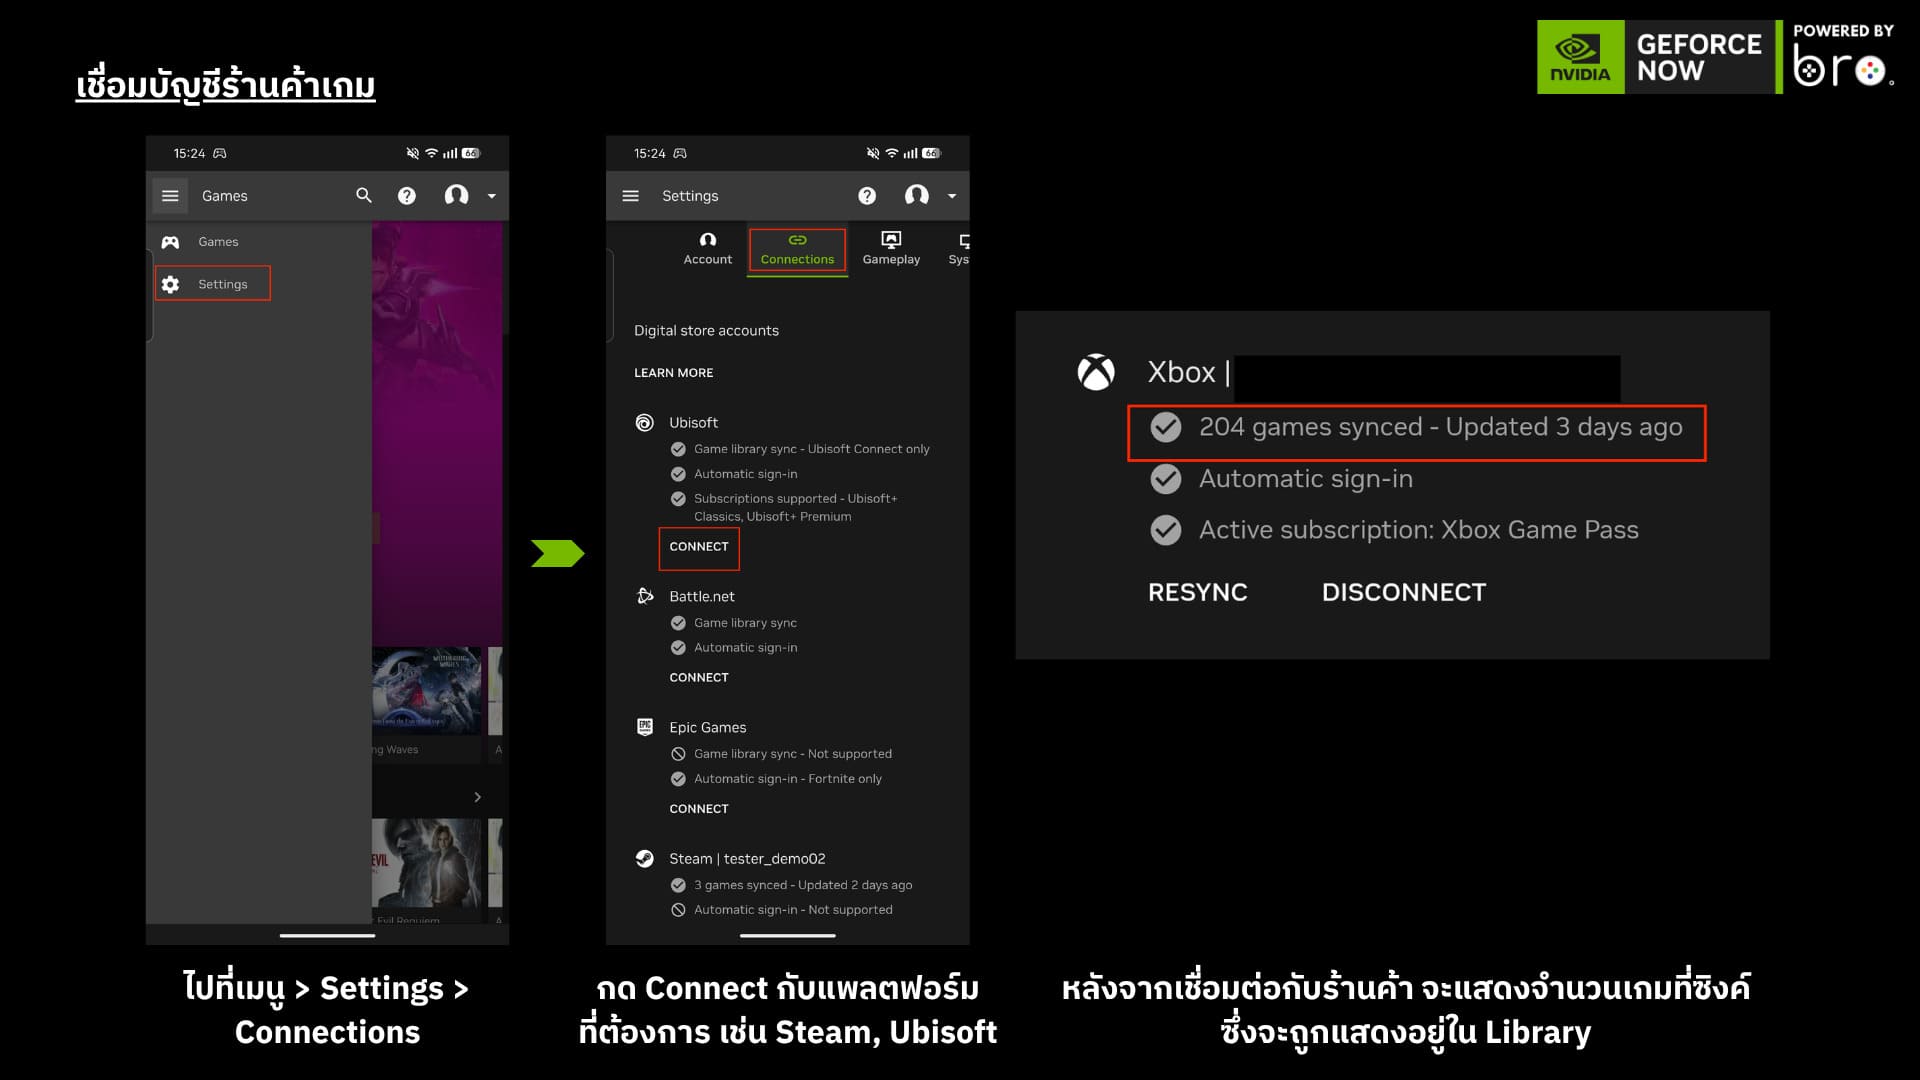1920x1080 pixels.
Task: Switch to the Connections tab
Action: [797, 249]
